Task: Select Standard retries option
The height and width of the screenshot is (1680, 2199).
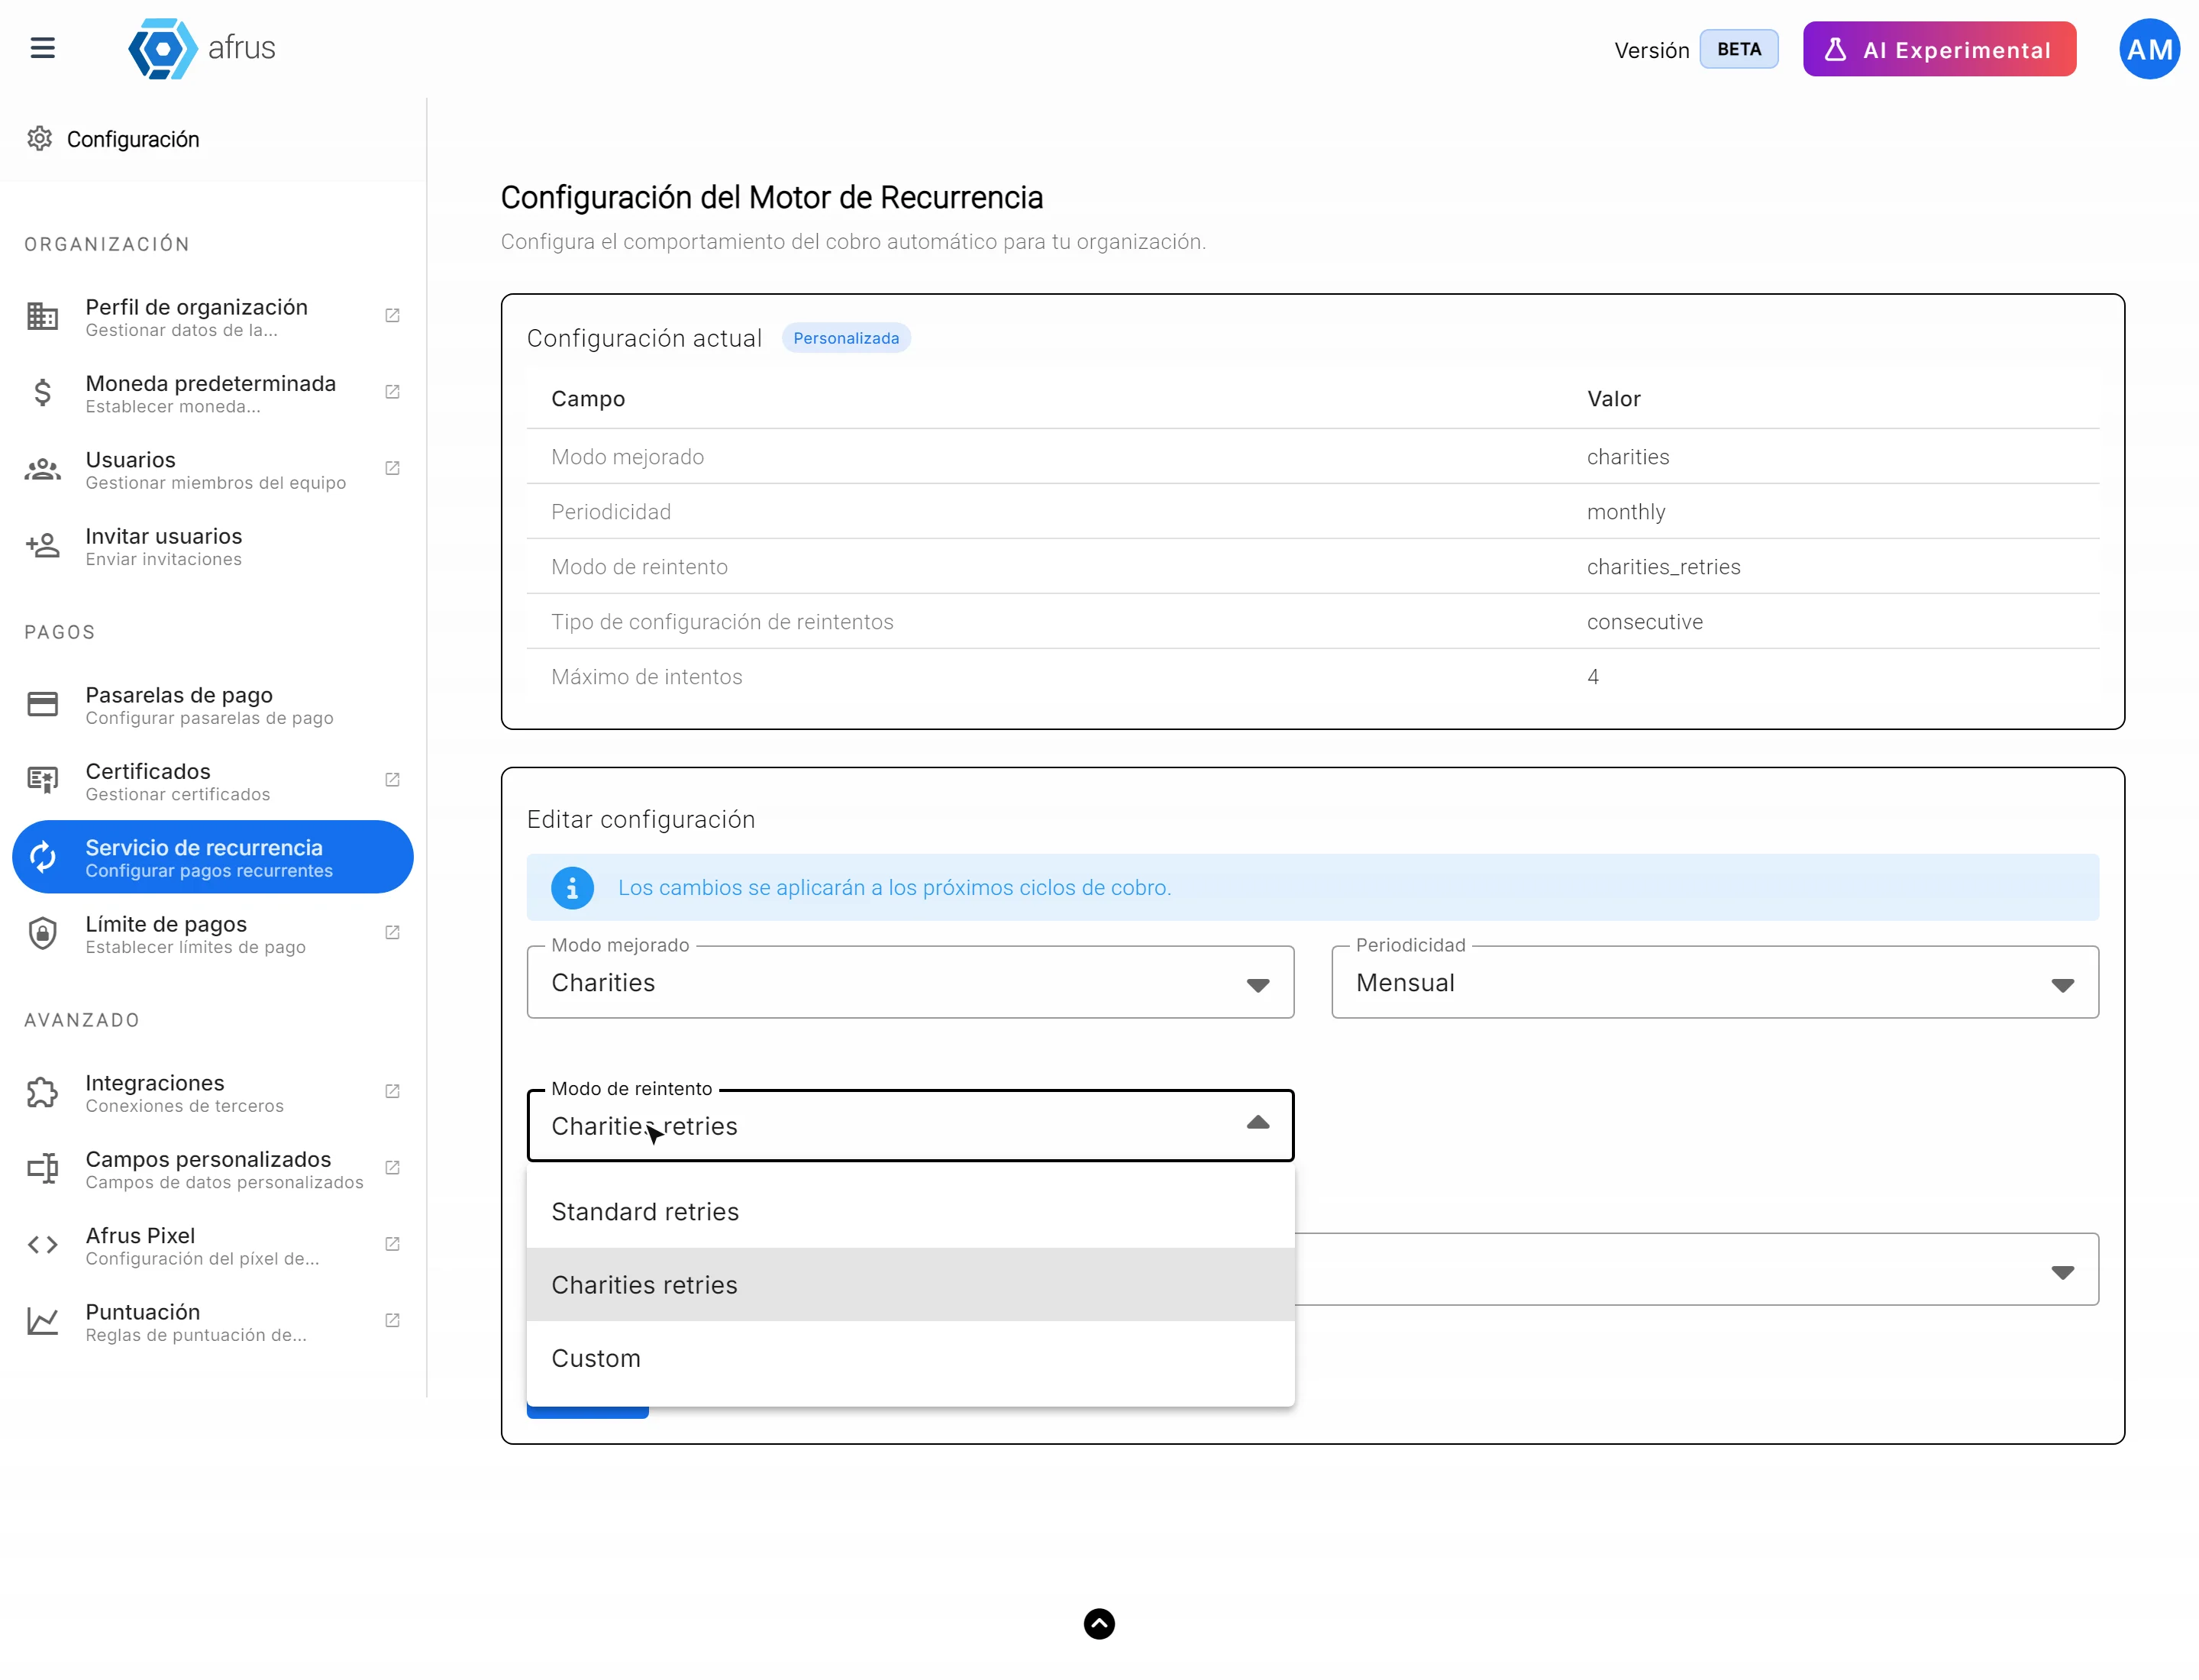Action: click(x=910, y=1212)
